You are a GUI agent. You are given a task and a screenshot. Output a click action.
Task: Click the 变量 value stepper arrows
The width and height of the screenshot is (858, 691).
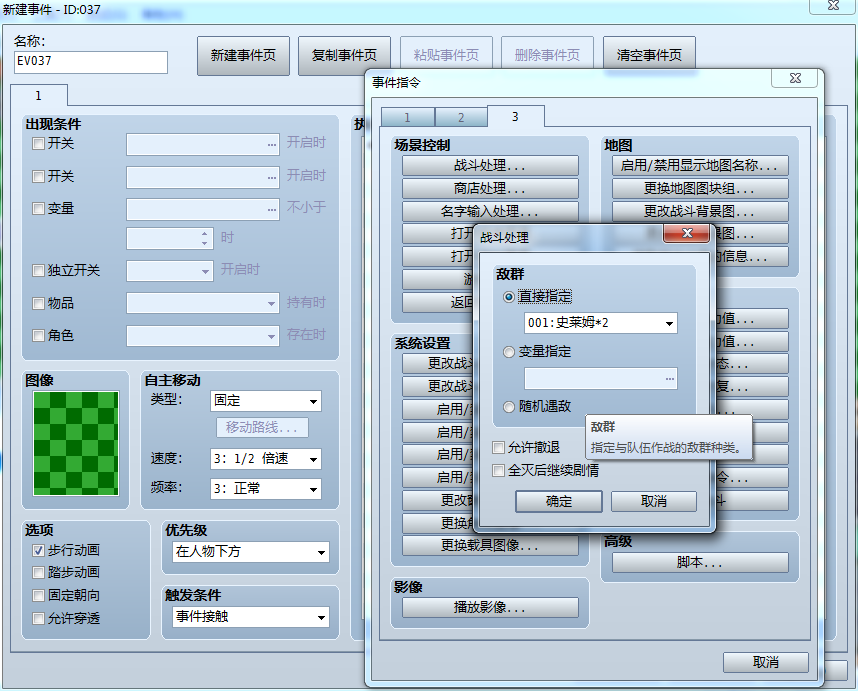(x=205, y=238)
